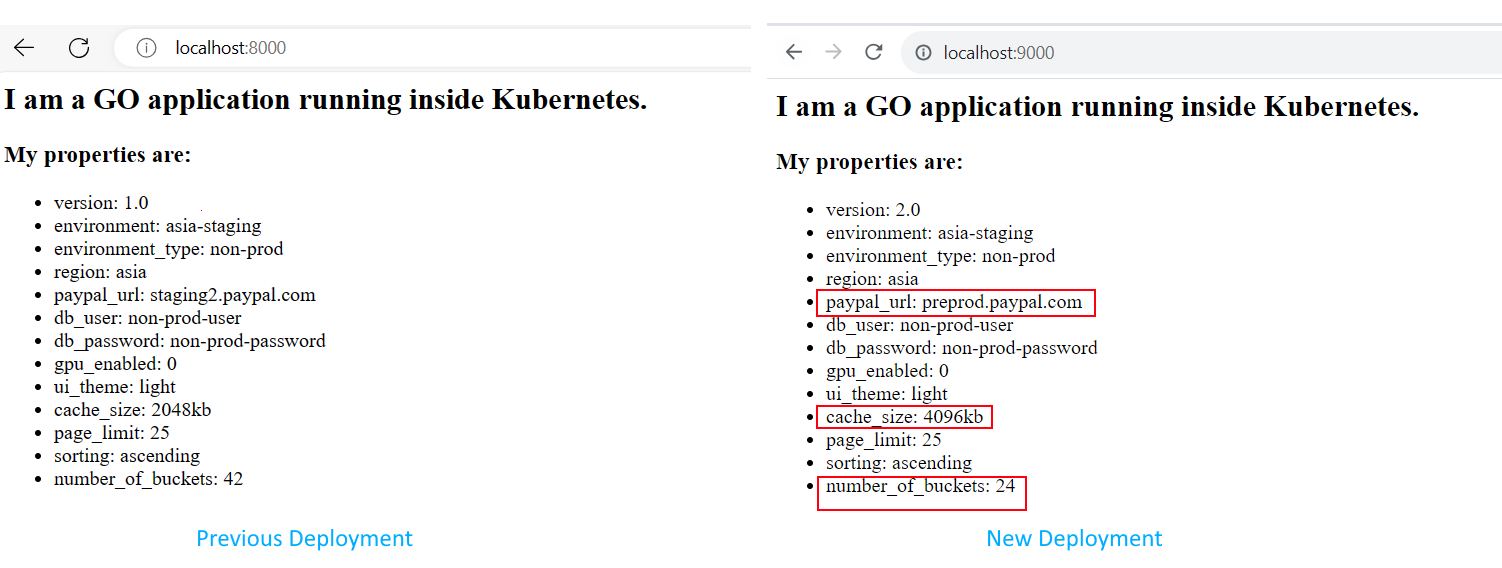Click the New Deployment caption
The image size is (1502, 568).
pos(1074,538)
